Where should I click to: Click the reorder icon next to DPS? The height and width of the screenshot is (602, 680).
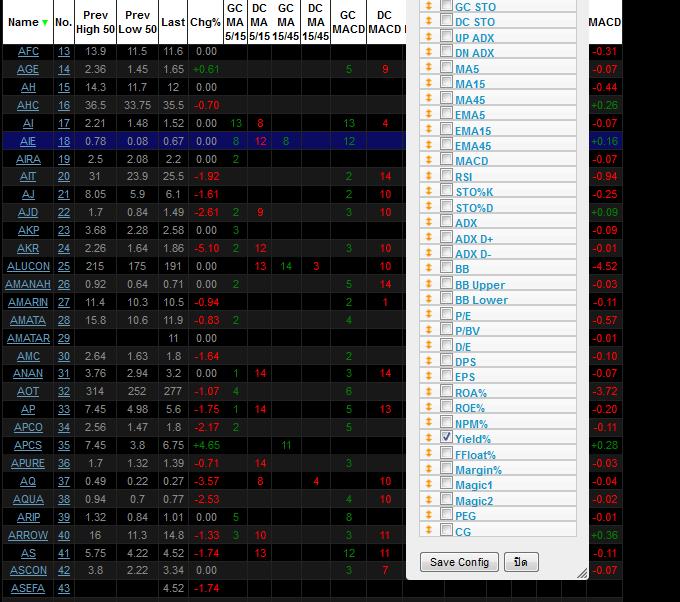428,360
